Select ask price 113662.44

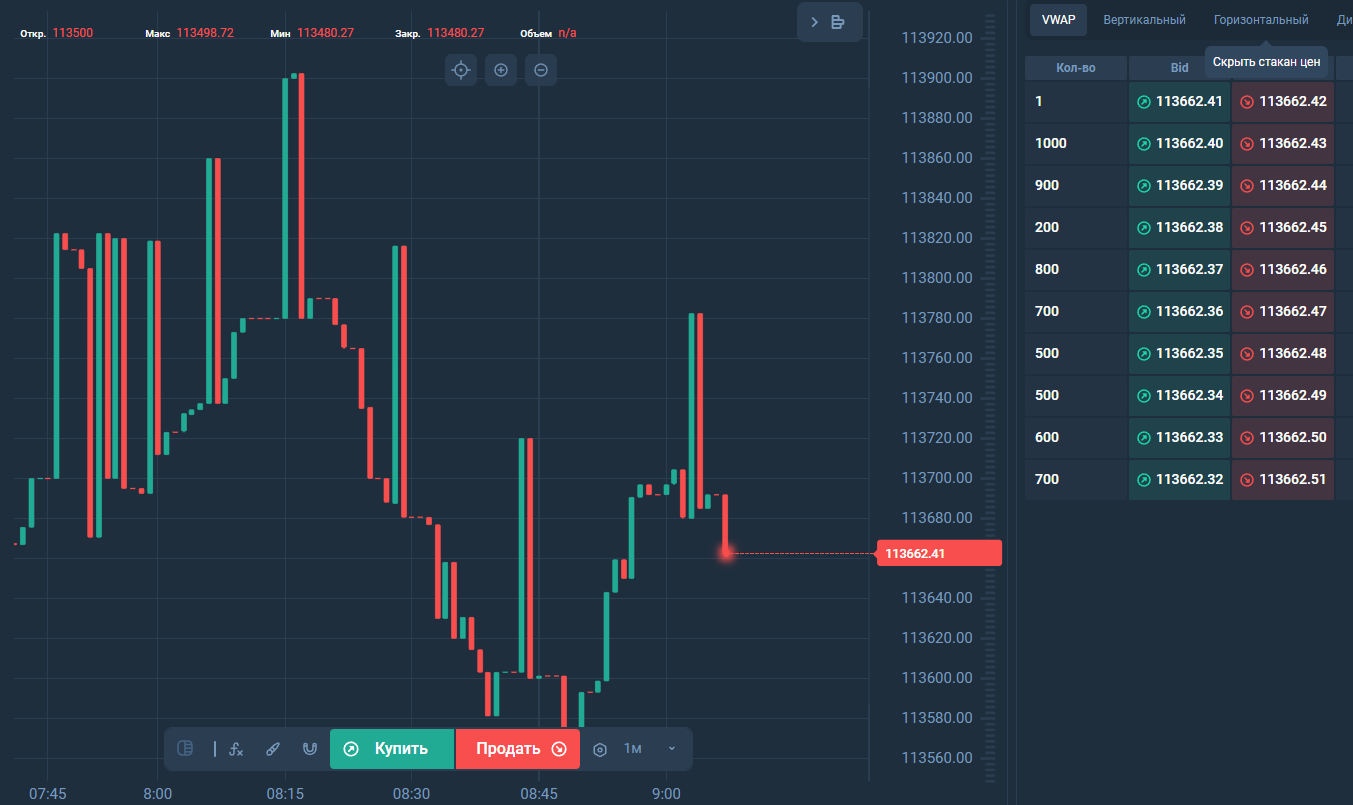pos(1293,186)
